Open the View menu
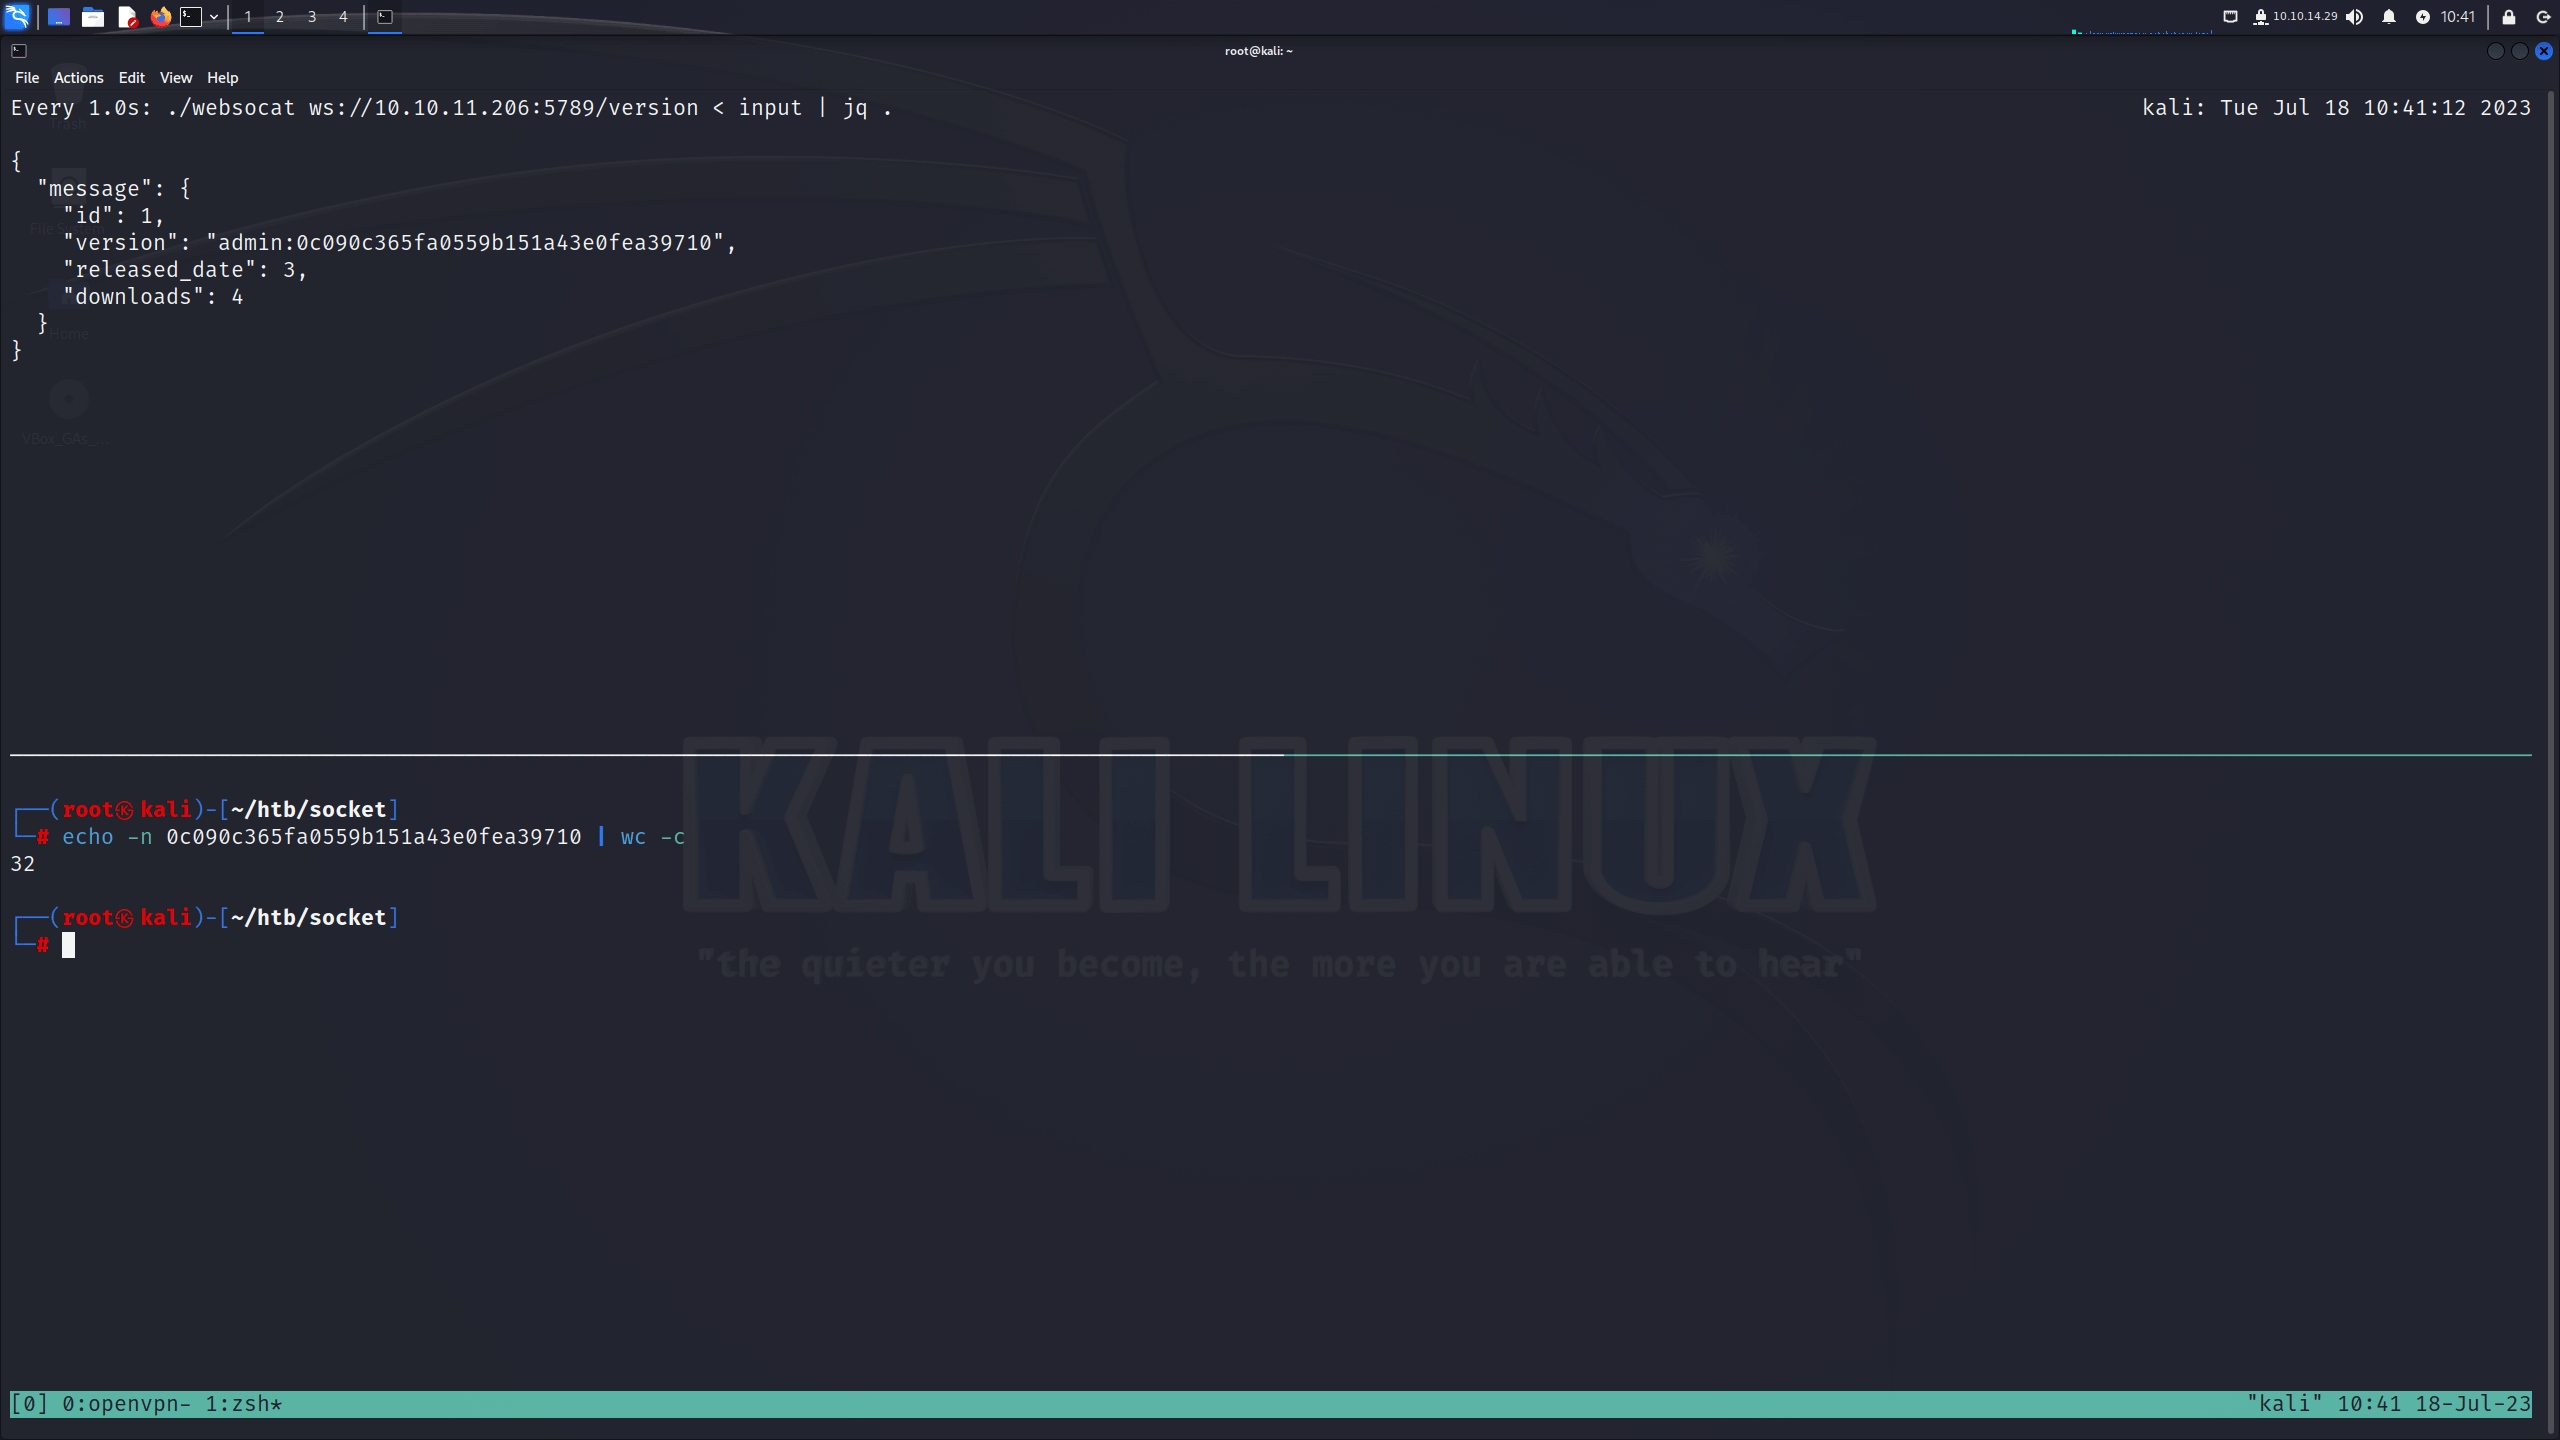 click(176, 78)
